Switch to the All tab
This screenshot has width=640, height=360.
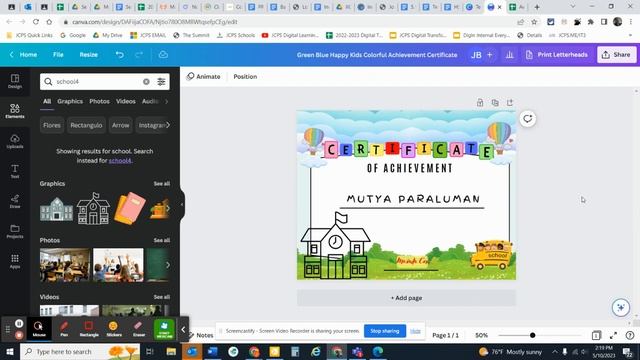point(47,101)
